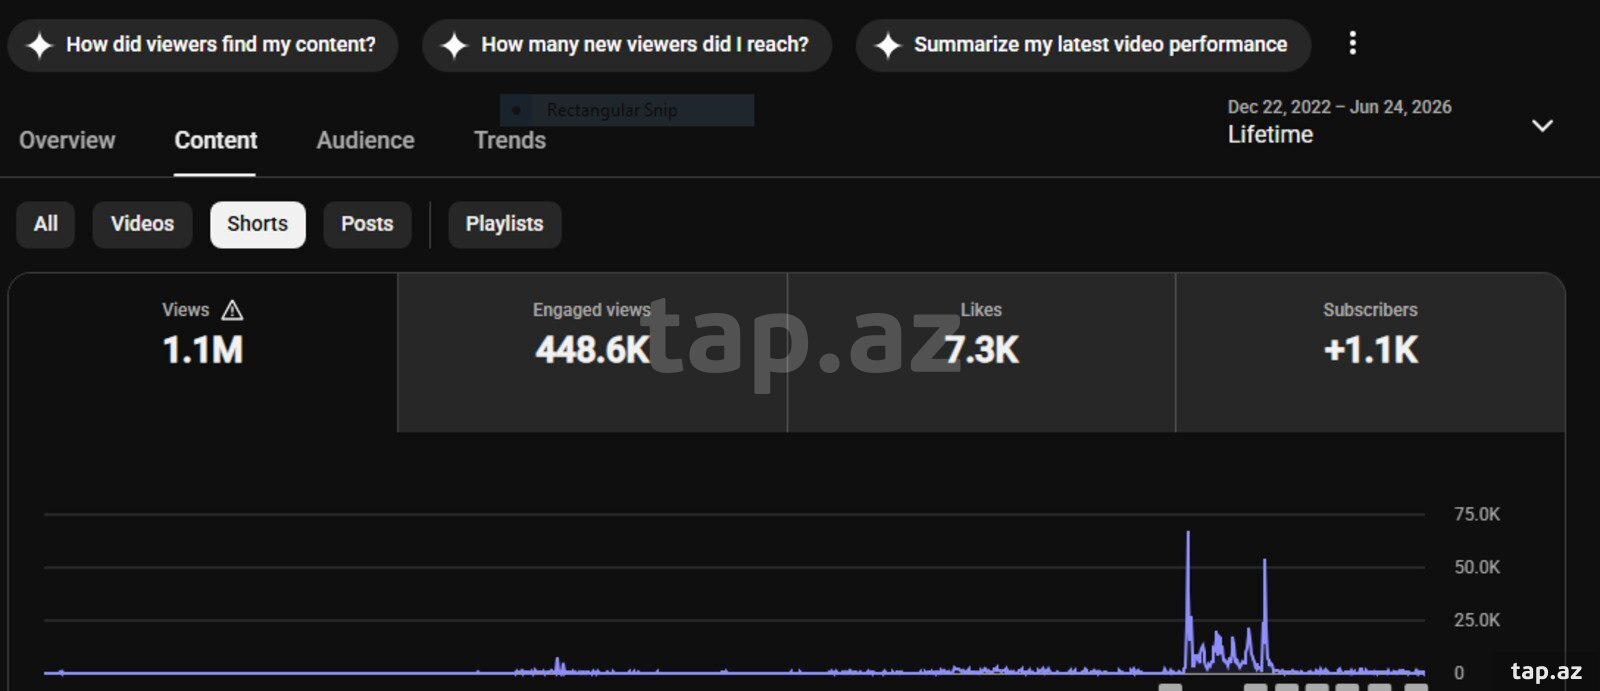Click the sparkle icon beside "How did viewers find my content?"
1600x691 pixels.
[39, 45]
